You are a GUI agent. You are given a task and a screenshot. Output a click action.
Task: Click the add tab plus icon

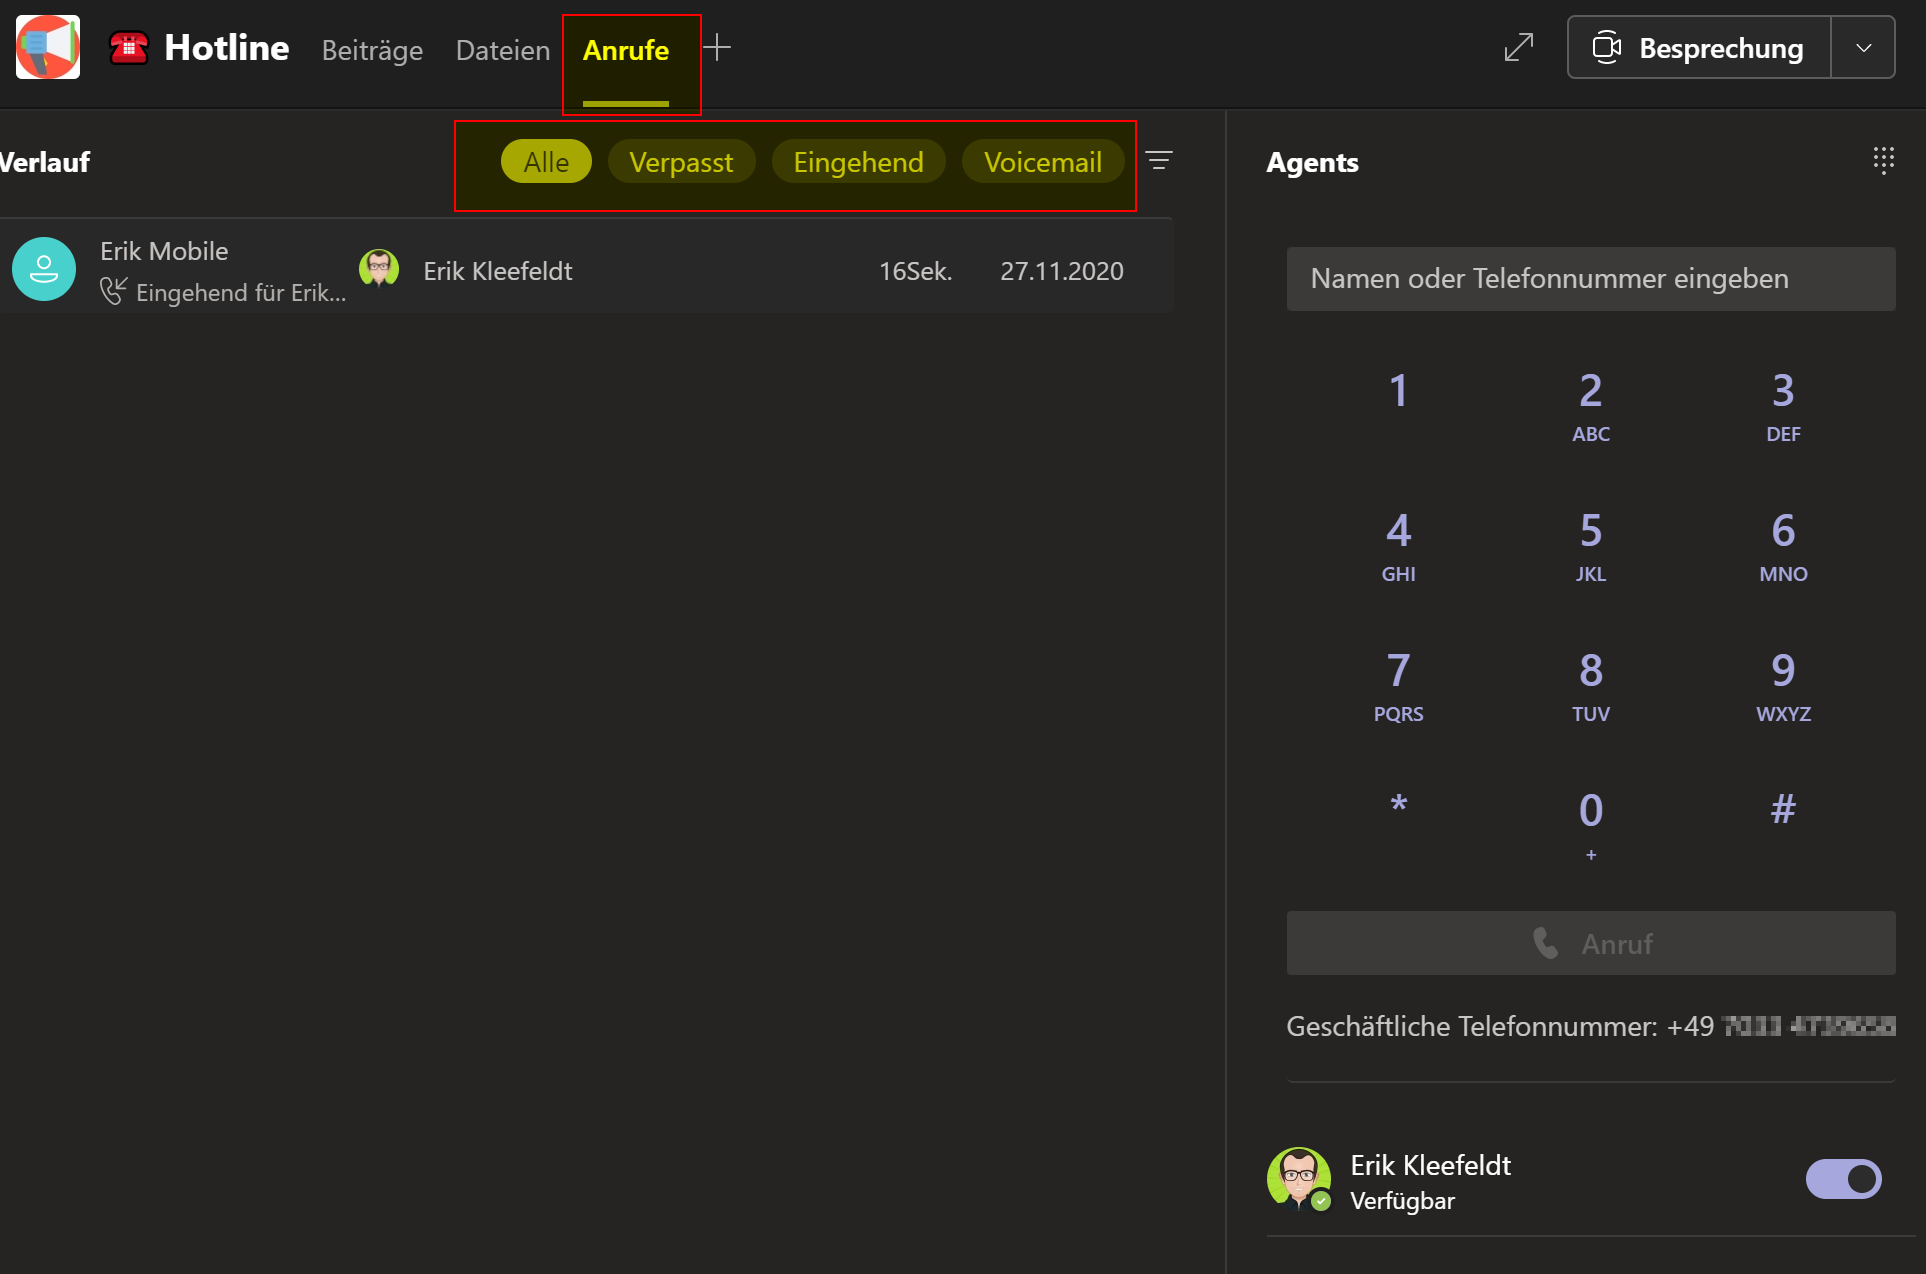pyautogui.click(x=717, y=47)
